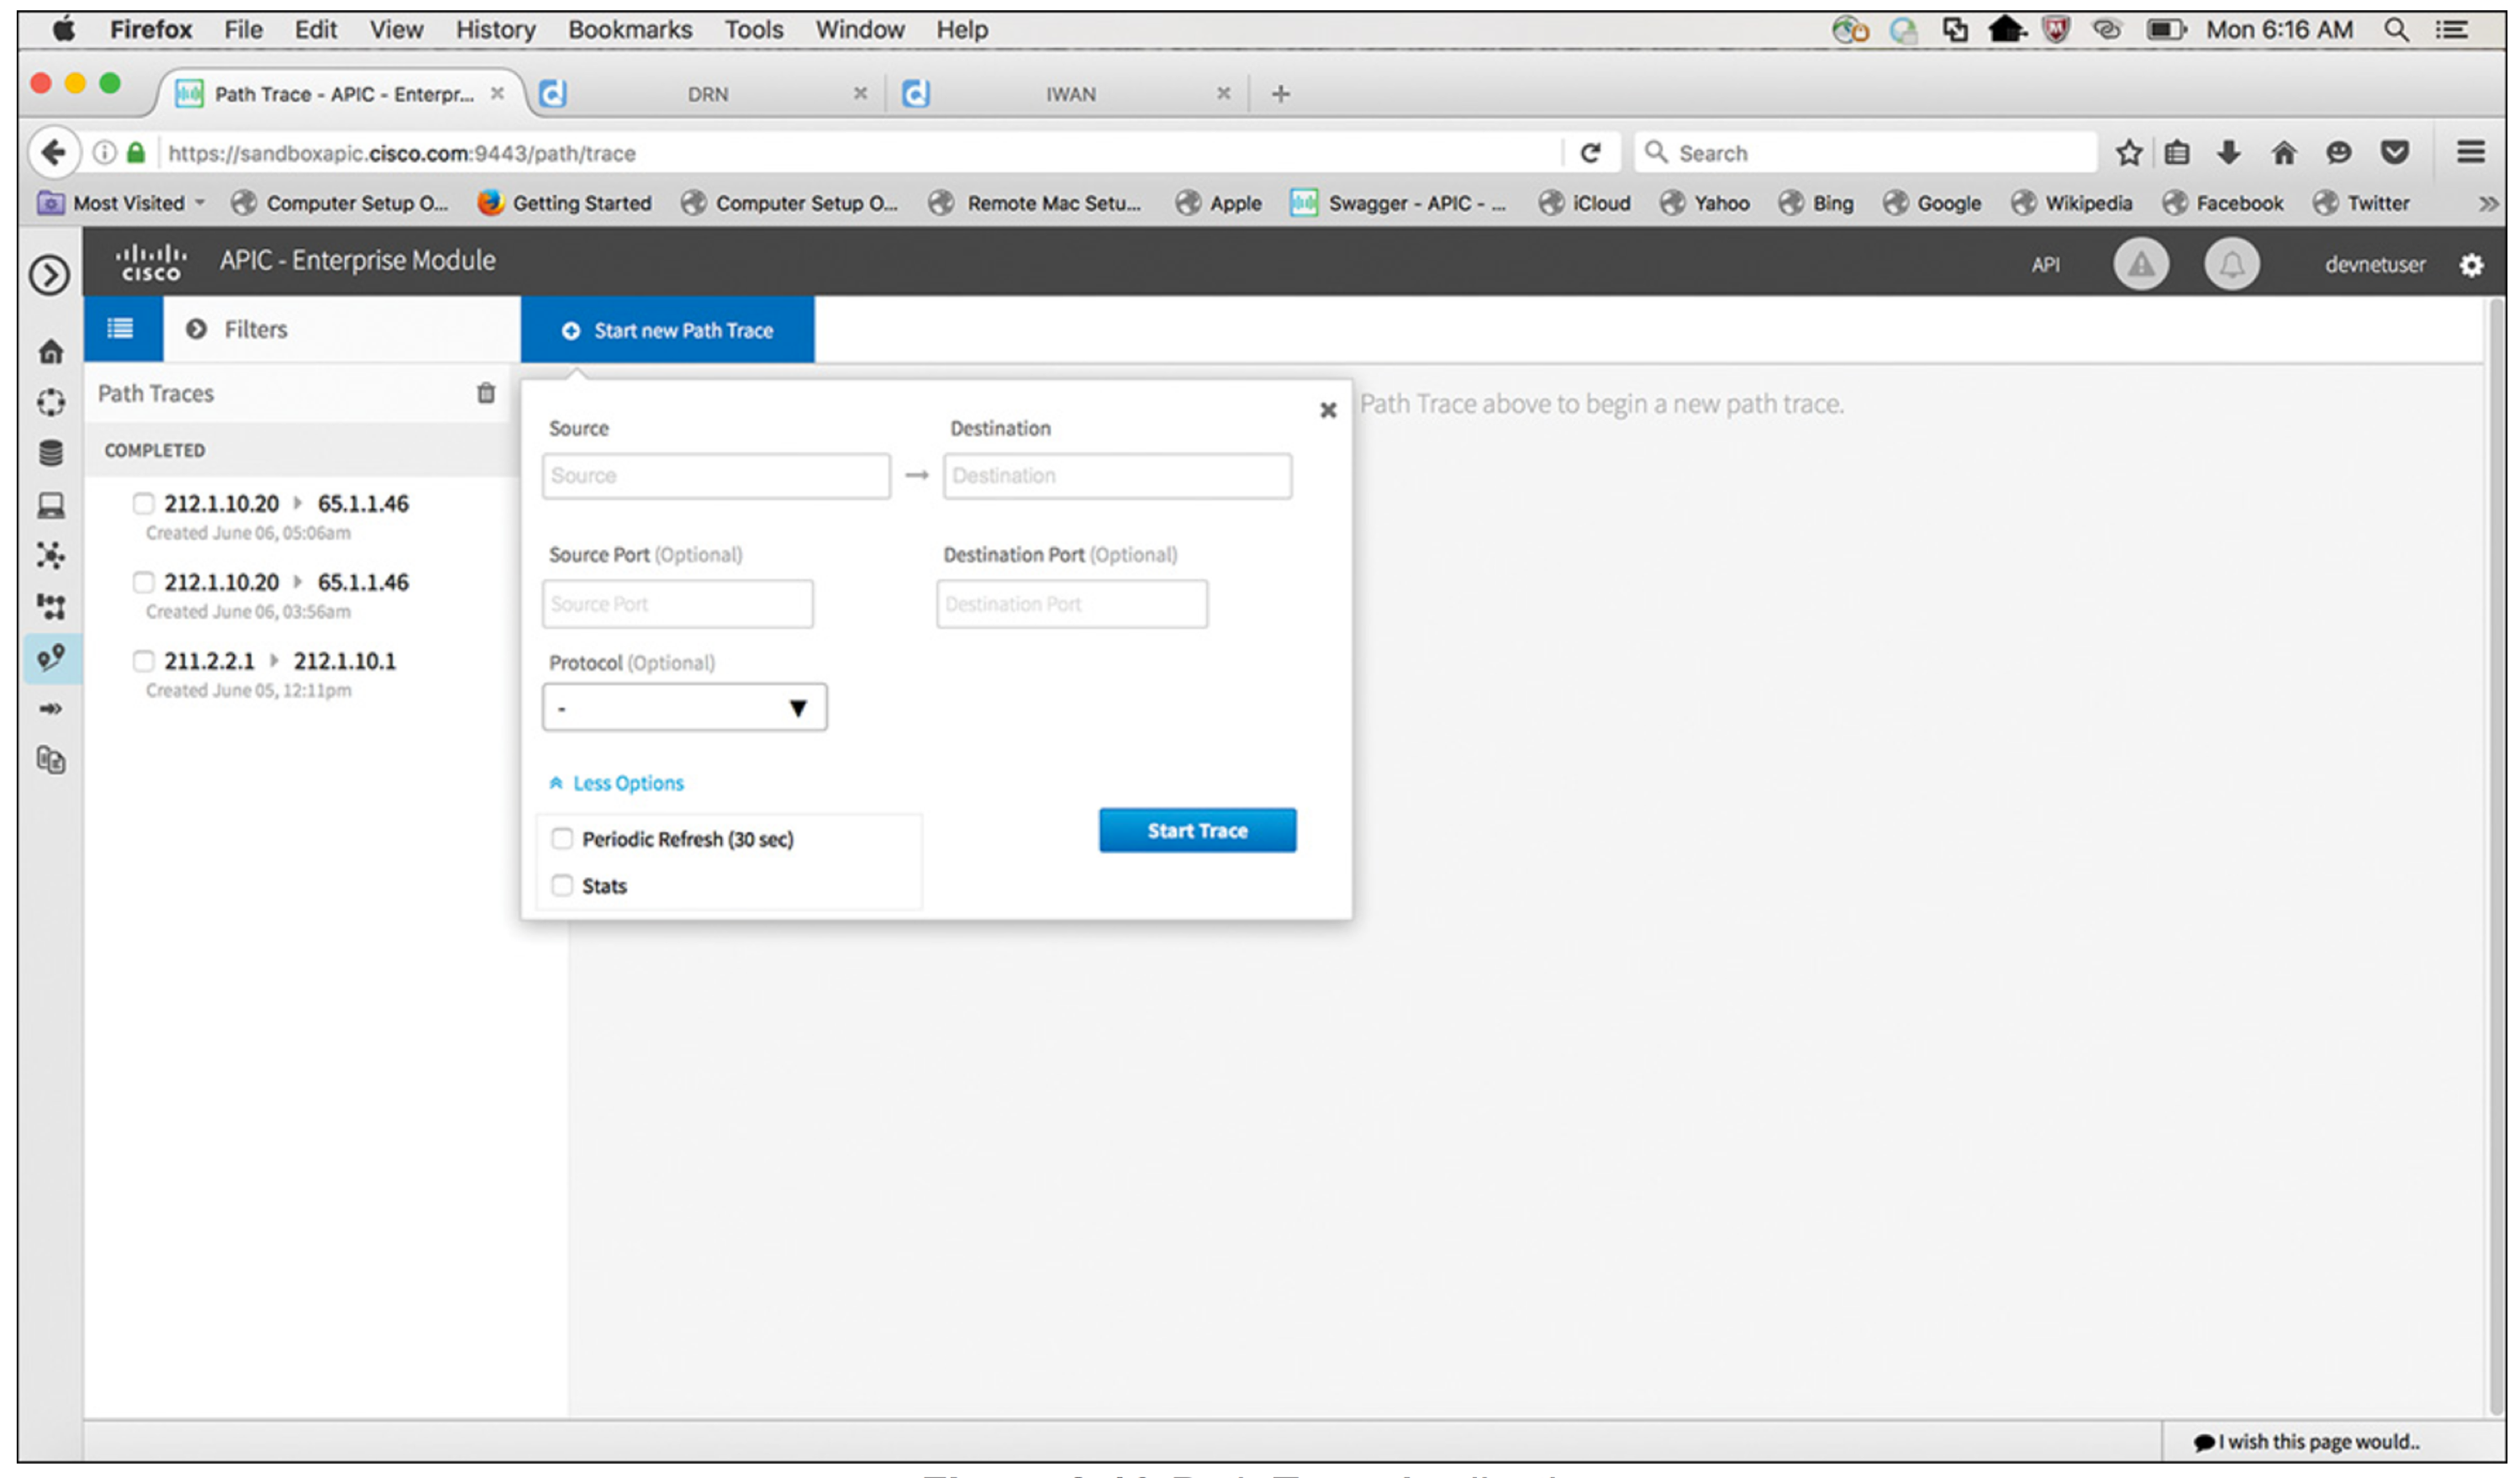Viewport: 2520px width, 1478px height.
Task: Show bookmarks list icon
Action: point(2177,152)
